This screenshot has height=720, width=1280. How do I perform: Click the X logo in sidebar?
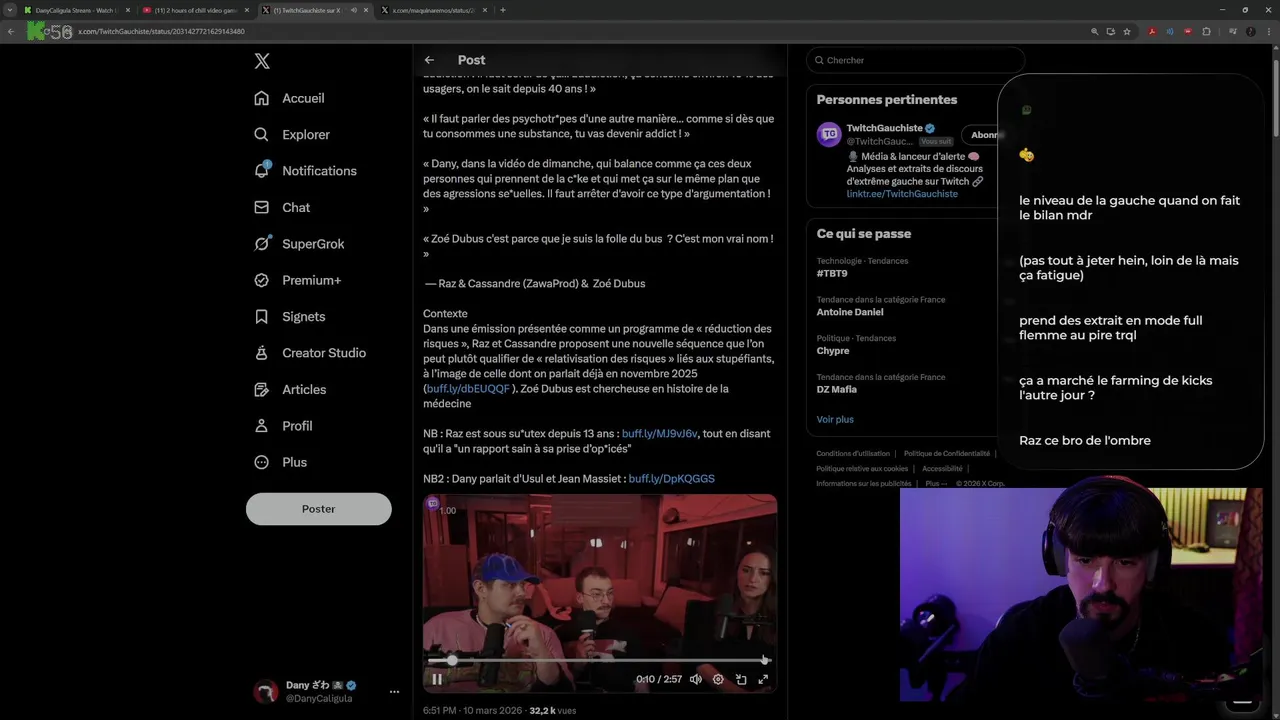262,61
